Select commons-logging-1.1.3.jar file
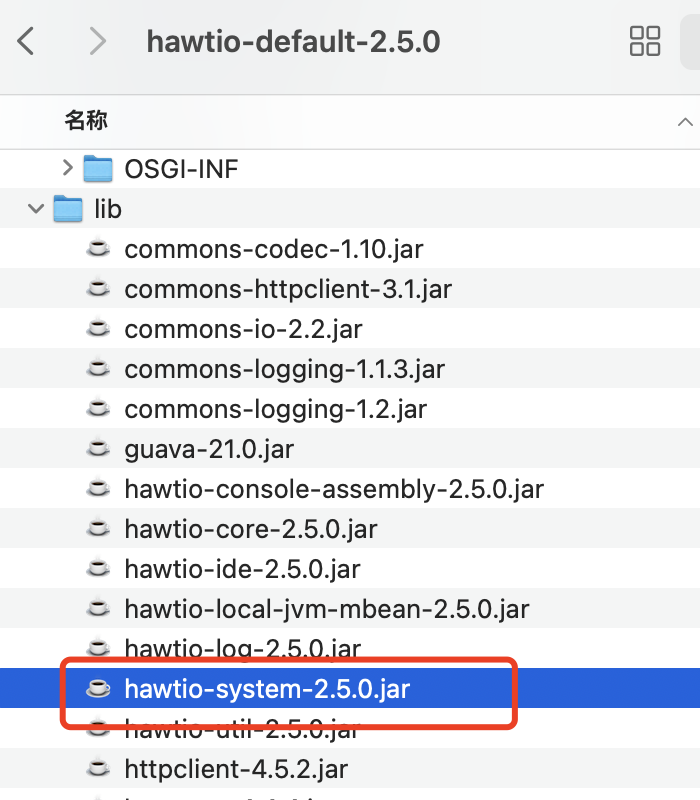This screenshot has width=700, height=800. pyautogui.click(x=284, y=369)
